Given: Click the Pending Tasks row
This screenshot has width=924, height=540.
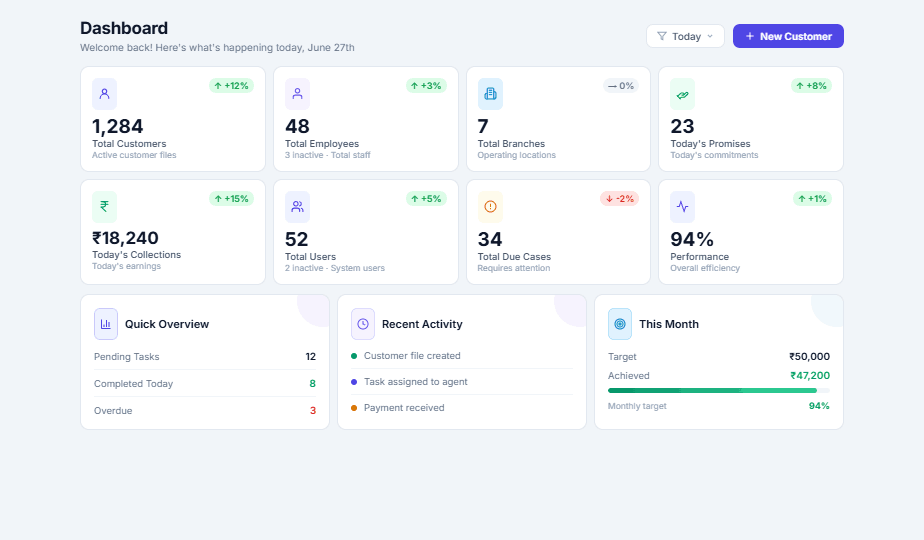Looking at the screenshot, I should pyautogui.click(x=204, y=357).
